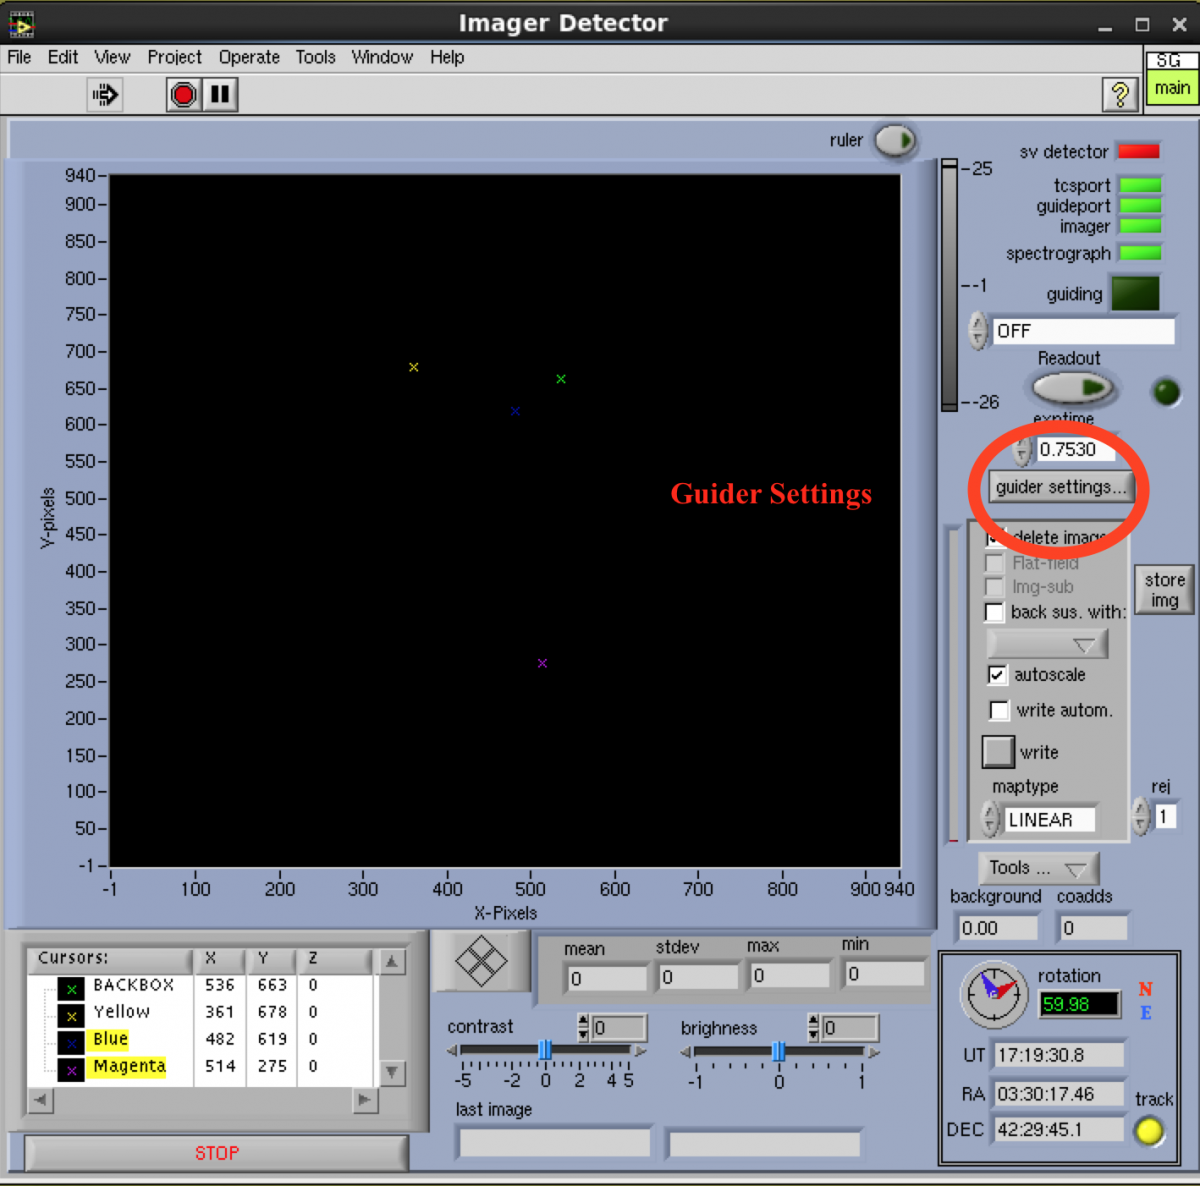Open the Project menu

[x=174, y=57]
